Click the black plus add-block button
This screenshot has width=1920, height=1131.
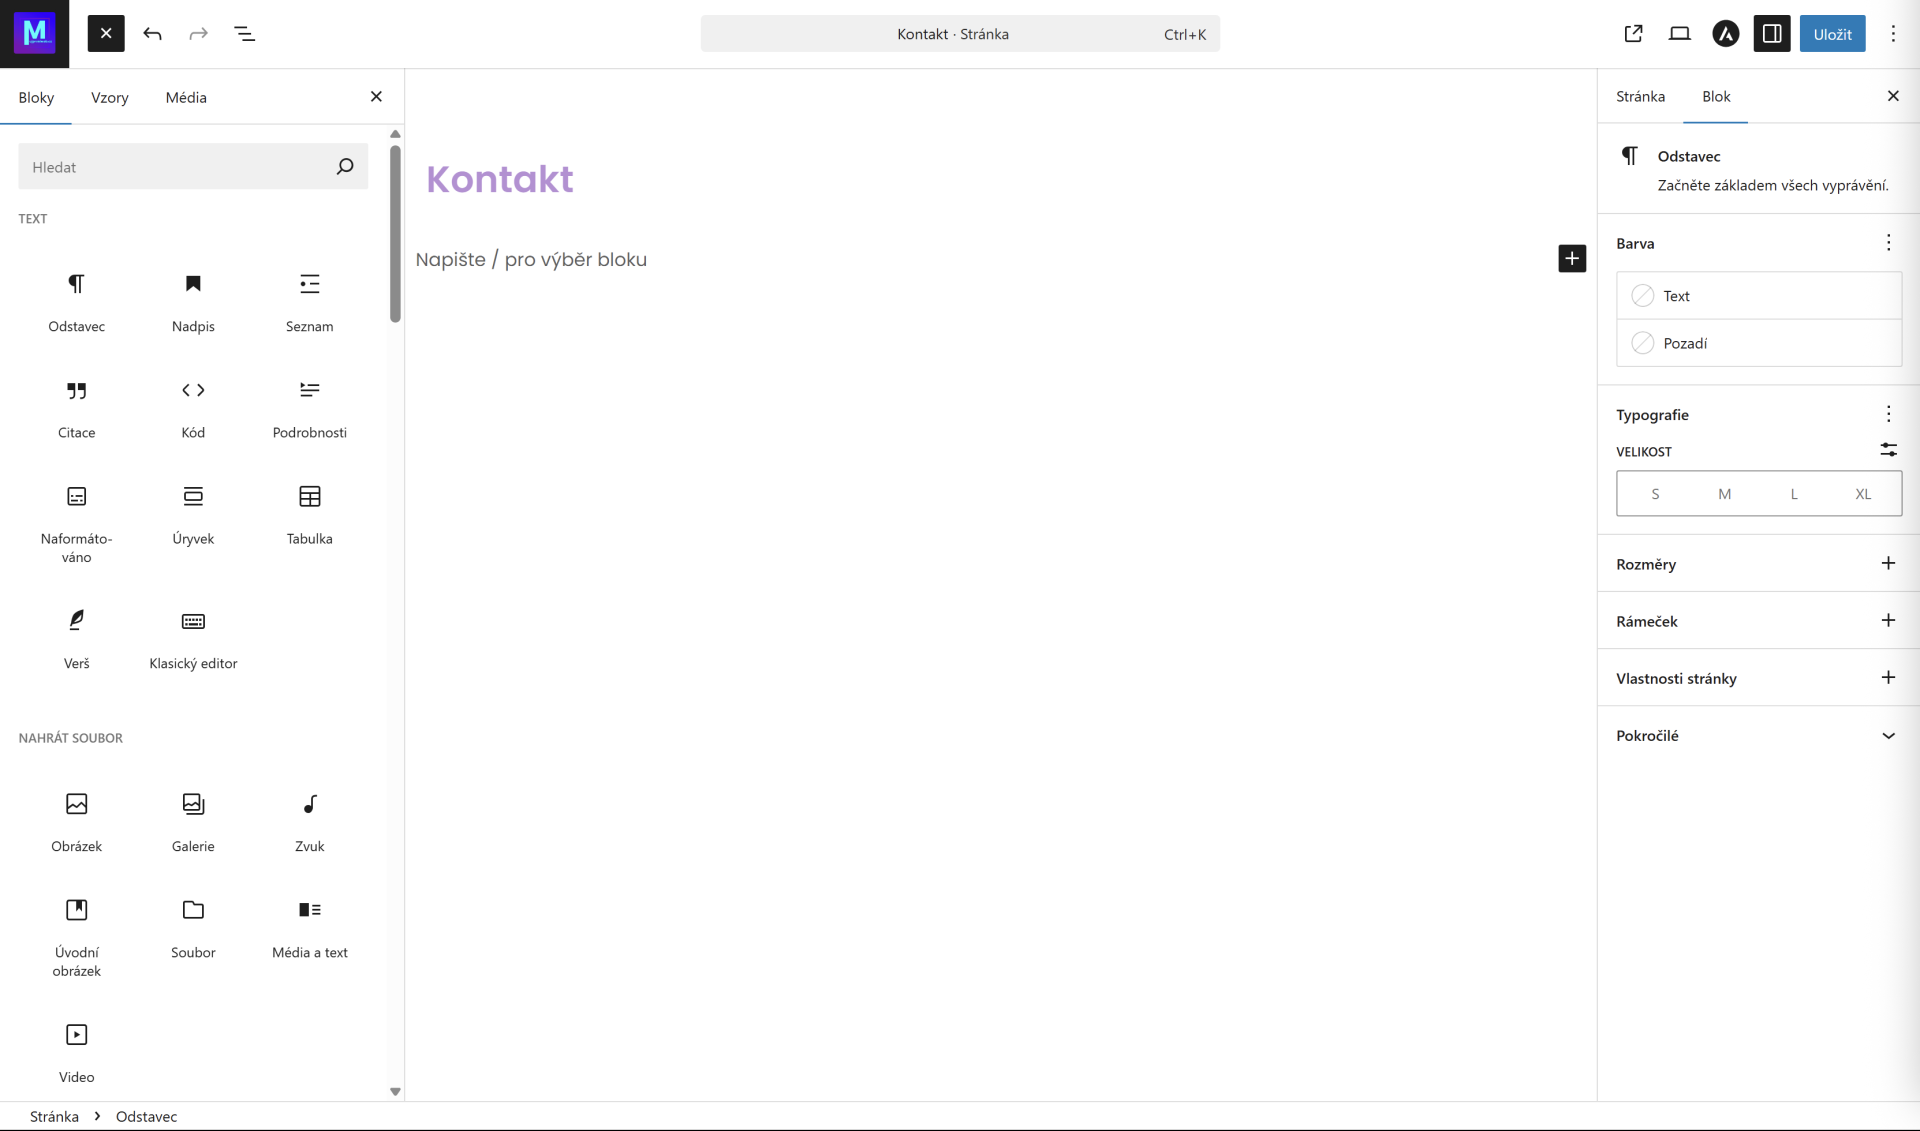[1571, 258]
